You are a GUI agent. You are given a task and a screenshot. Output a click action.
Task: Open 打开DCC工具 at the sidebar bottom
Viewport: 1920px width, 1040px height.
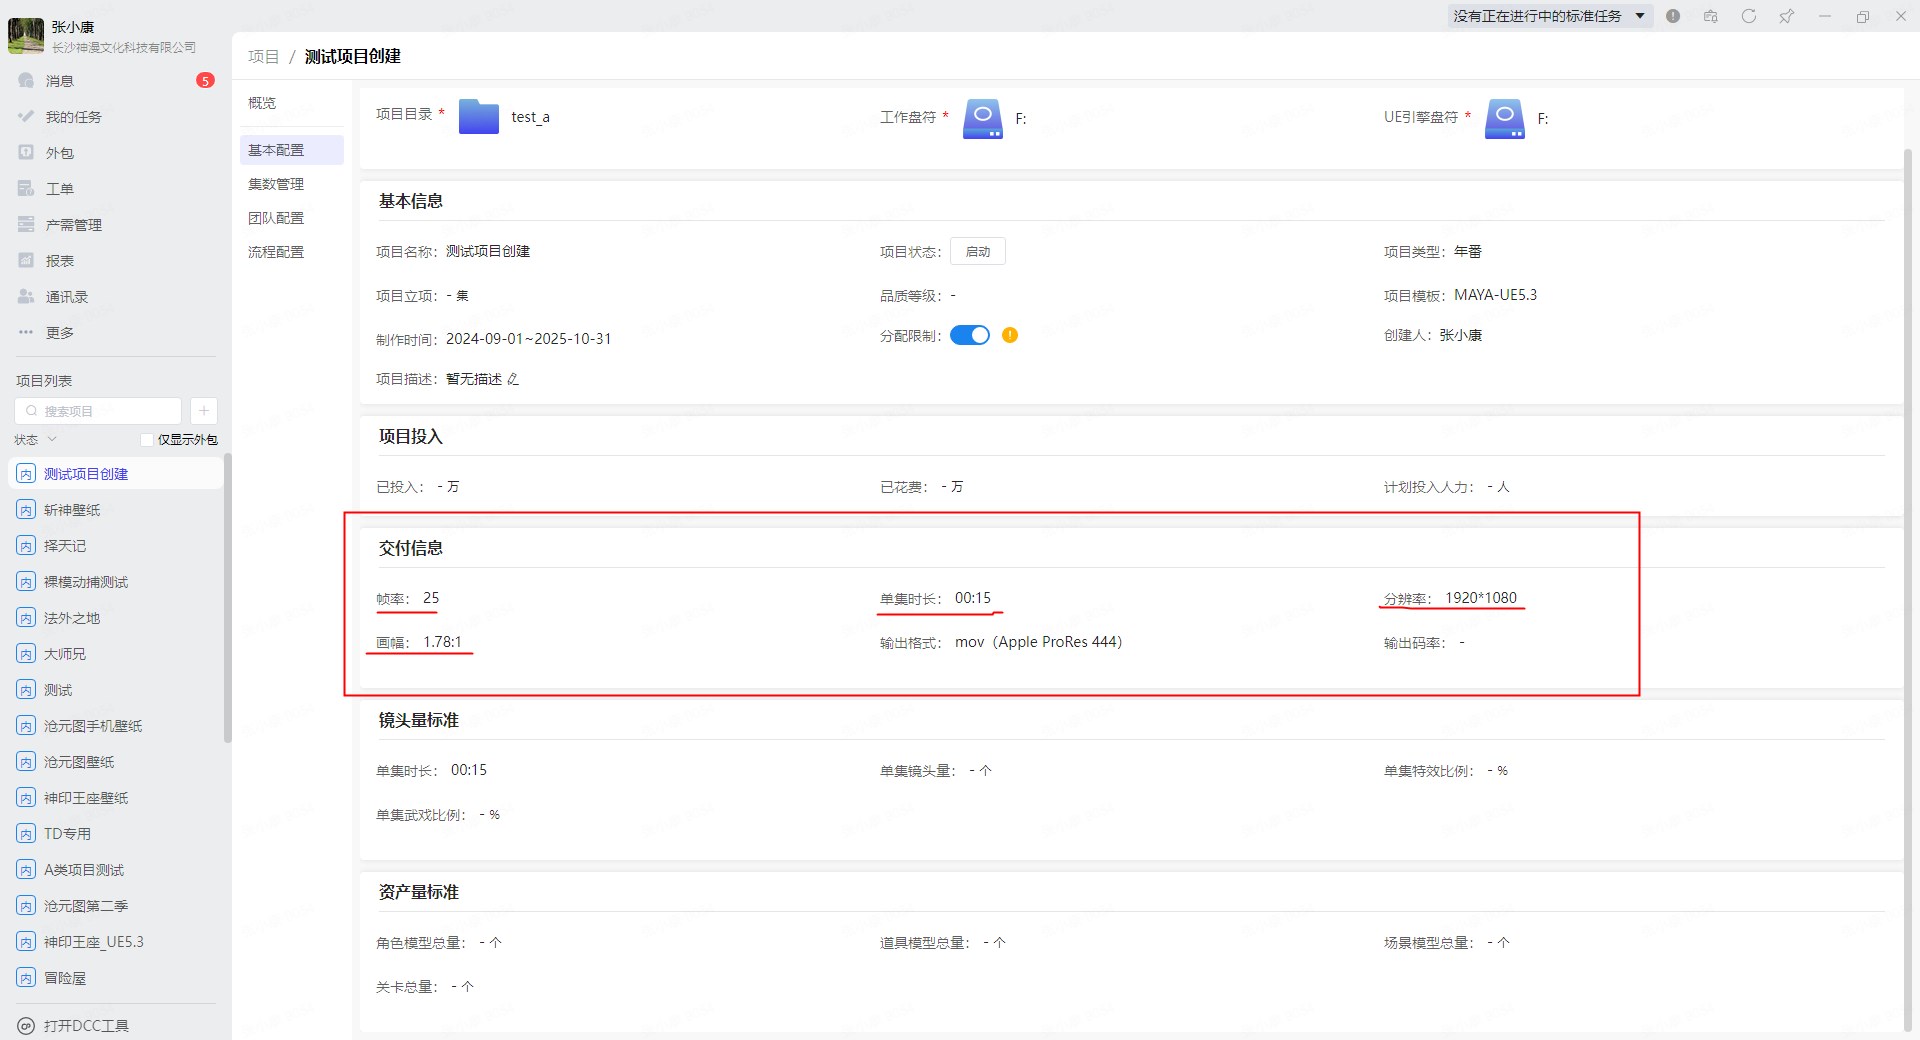[x=86, y=1025]
